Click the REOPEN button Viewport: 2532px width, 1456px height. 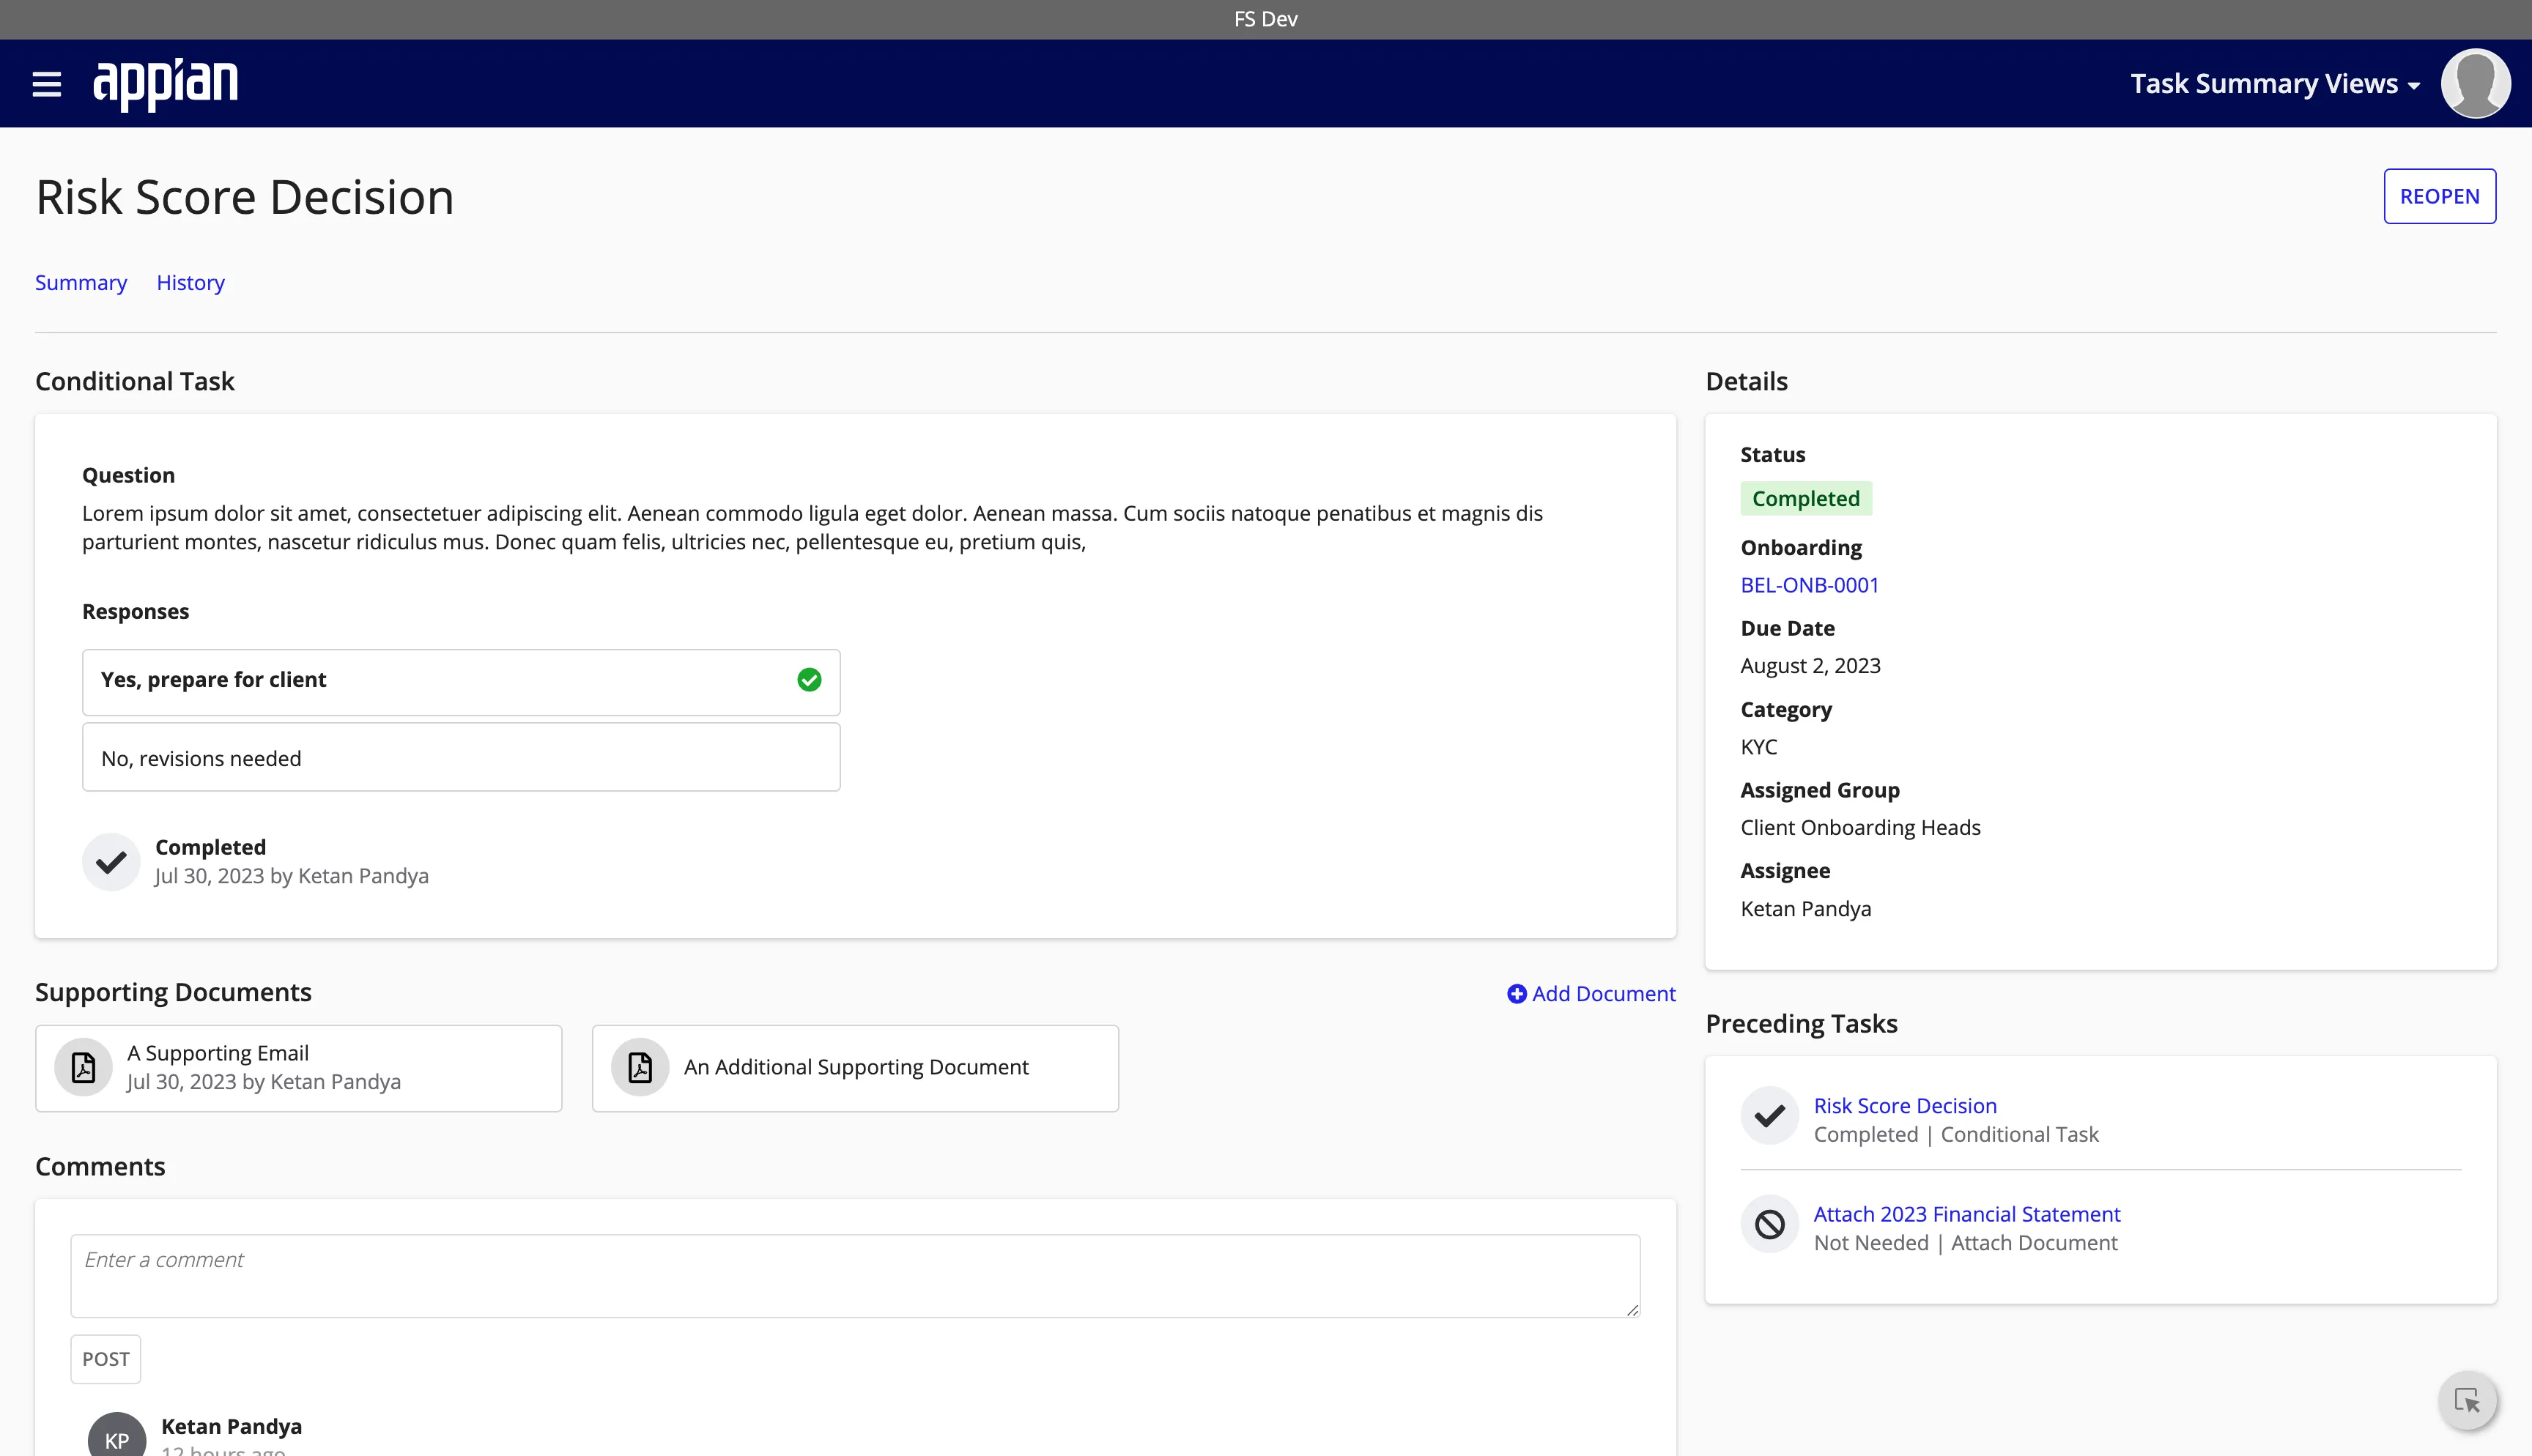[x=2440, y=196]
